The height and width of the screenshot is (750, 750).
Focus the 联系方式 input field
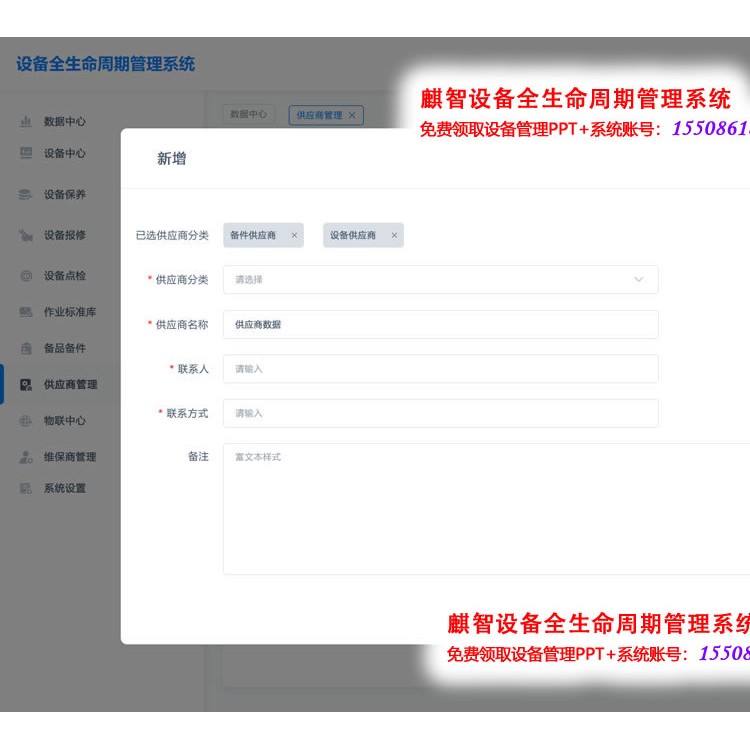click(x=441, y=413)
